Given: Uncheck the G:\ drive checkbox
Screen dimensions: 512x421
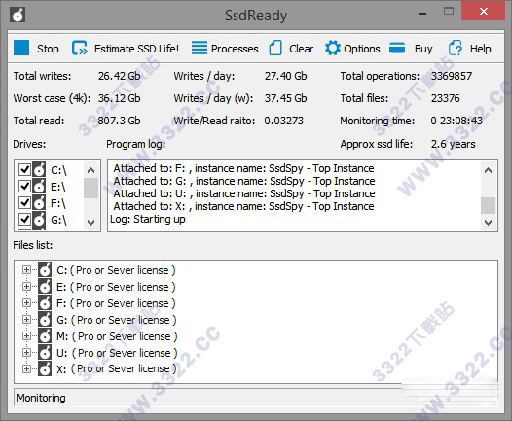Looking at the screenshot, I should click(24, 220).
